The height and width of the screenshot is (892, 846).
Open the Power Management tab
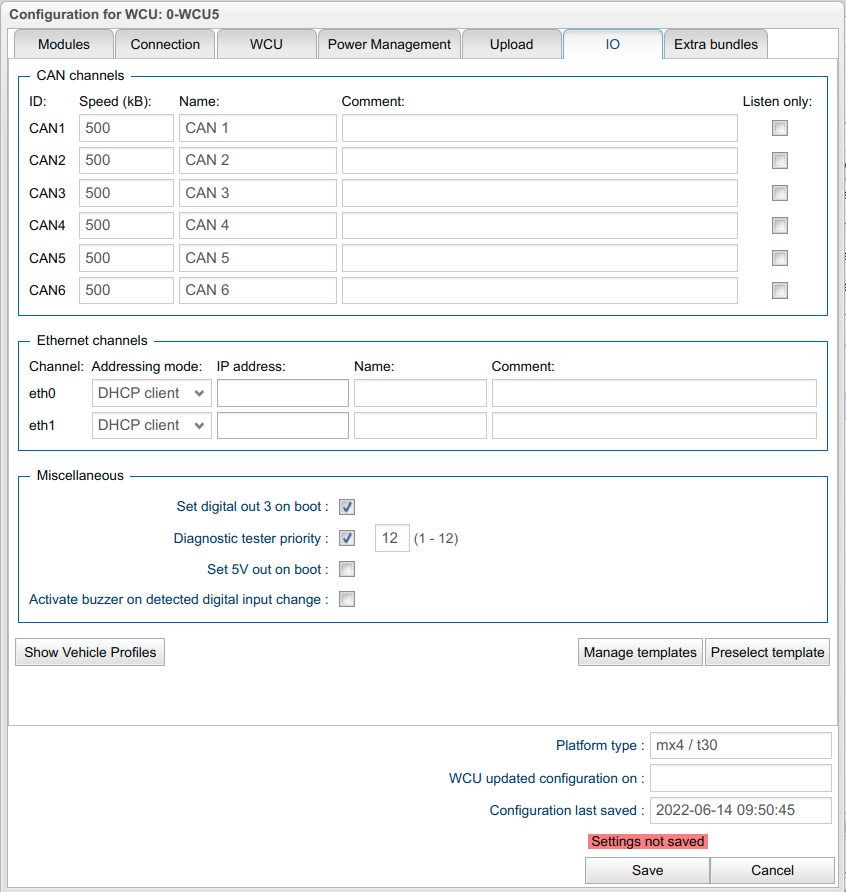(389, 44)
